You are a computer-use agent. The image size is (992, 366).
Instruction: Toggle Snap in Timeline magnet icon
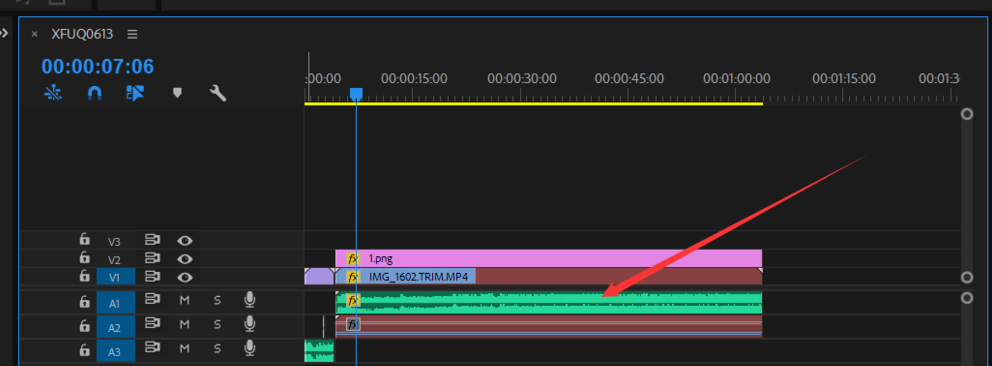[94, 94]
